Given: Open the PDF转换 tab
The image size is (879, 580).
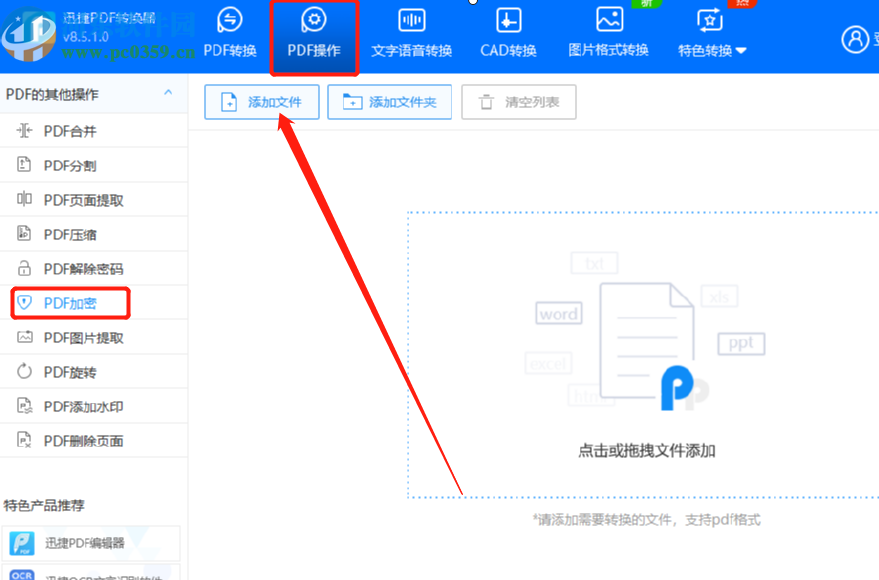Looking at the screenshot, I should coord(230,34).
